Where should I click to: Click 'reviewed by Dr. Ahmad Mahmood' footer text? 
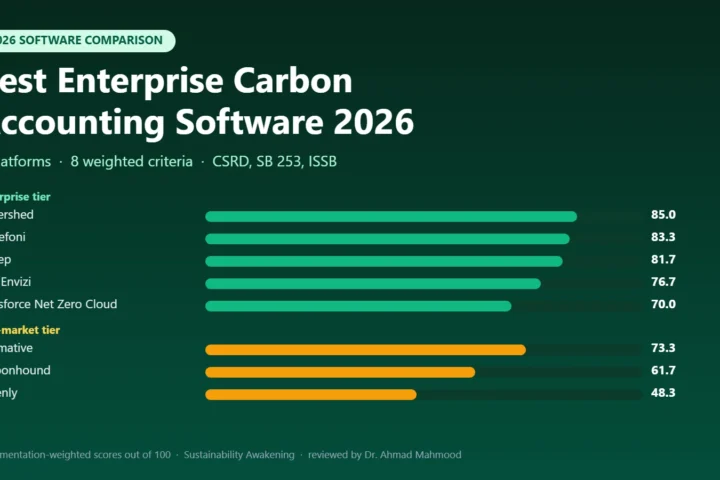tap(385, 455)
